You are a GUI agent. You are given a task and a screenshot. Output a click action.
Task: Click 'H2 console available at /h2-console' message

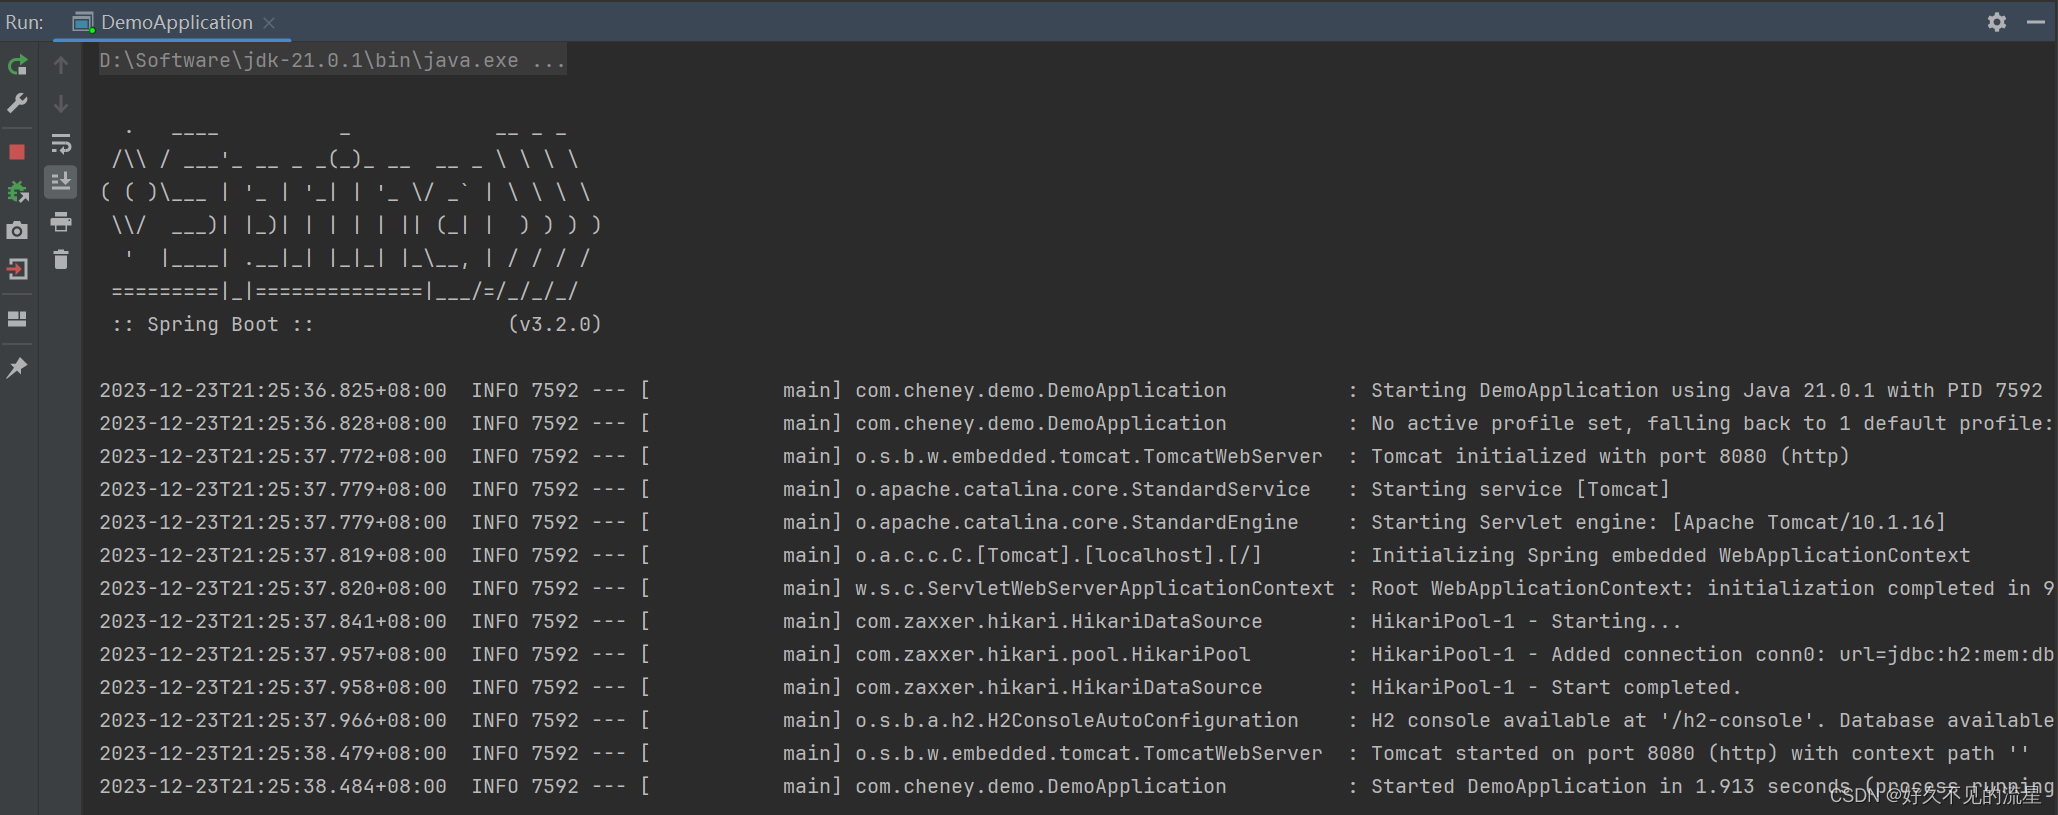coord(1712,720)
